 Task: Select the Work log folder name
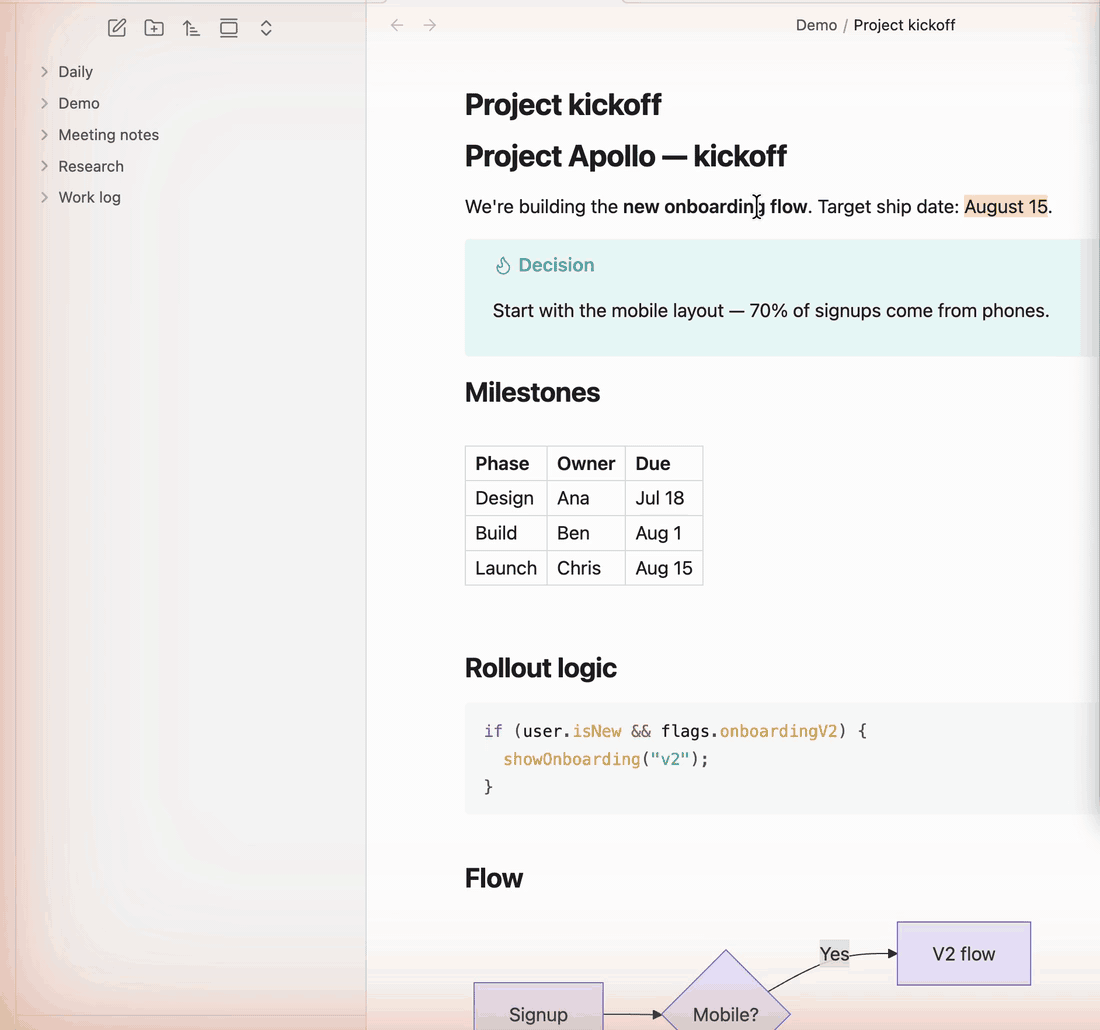90,197
